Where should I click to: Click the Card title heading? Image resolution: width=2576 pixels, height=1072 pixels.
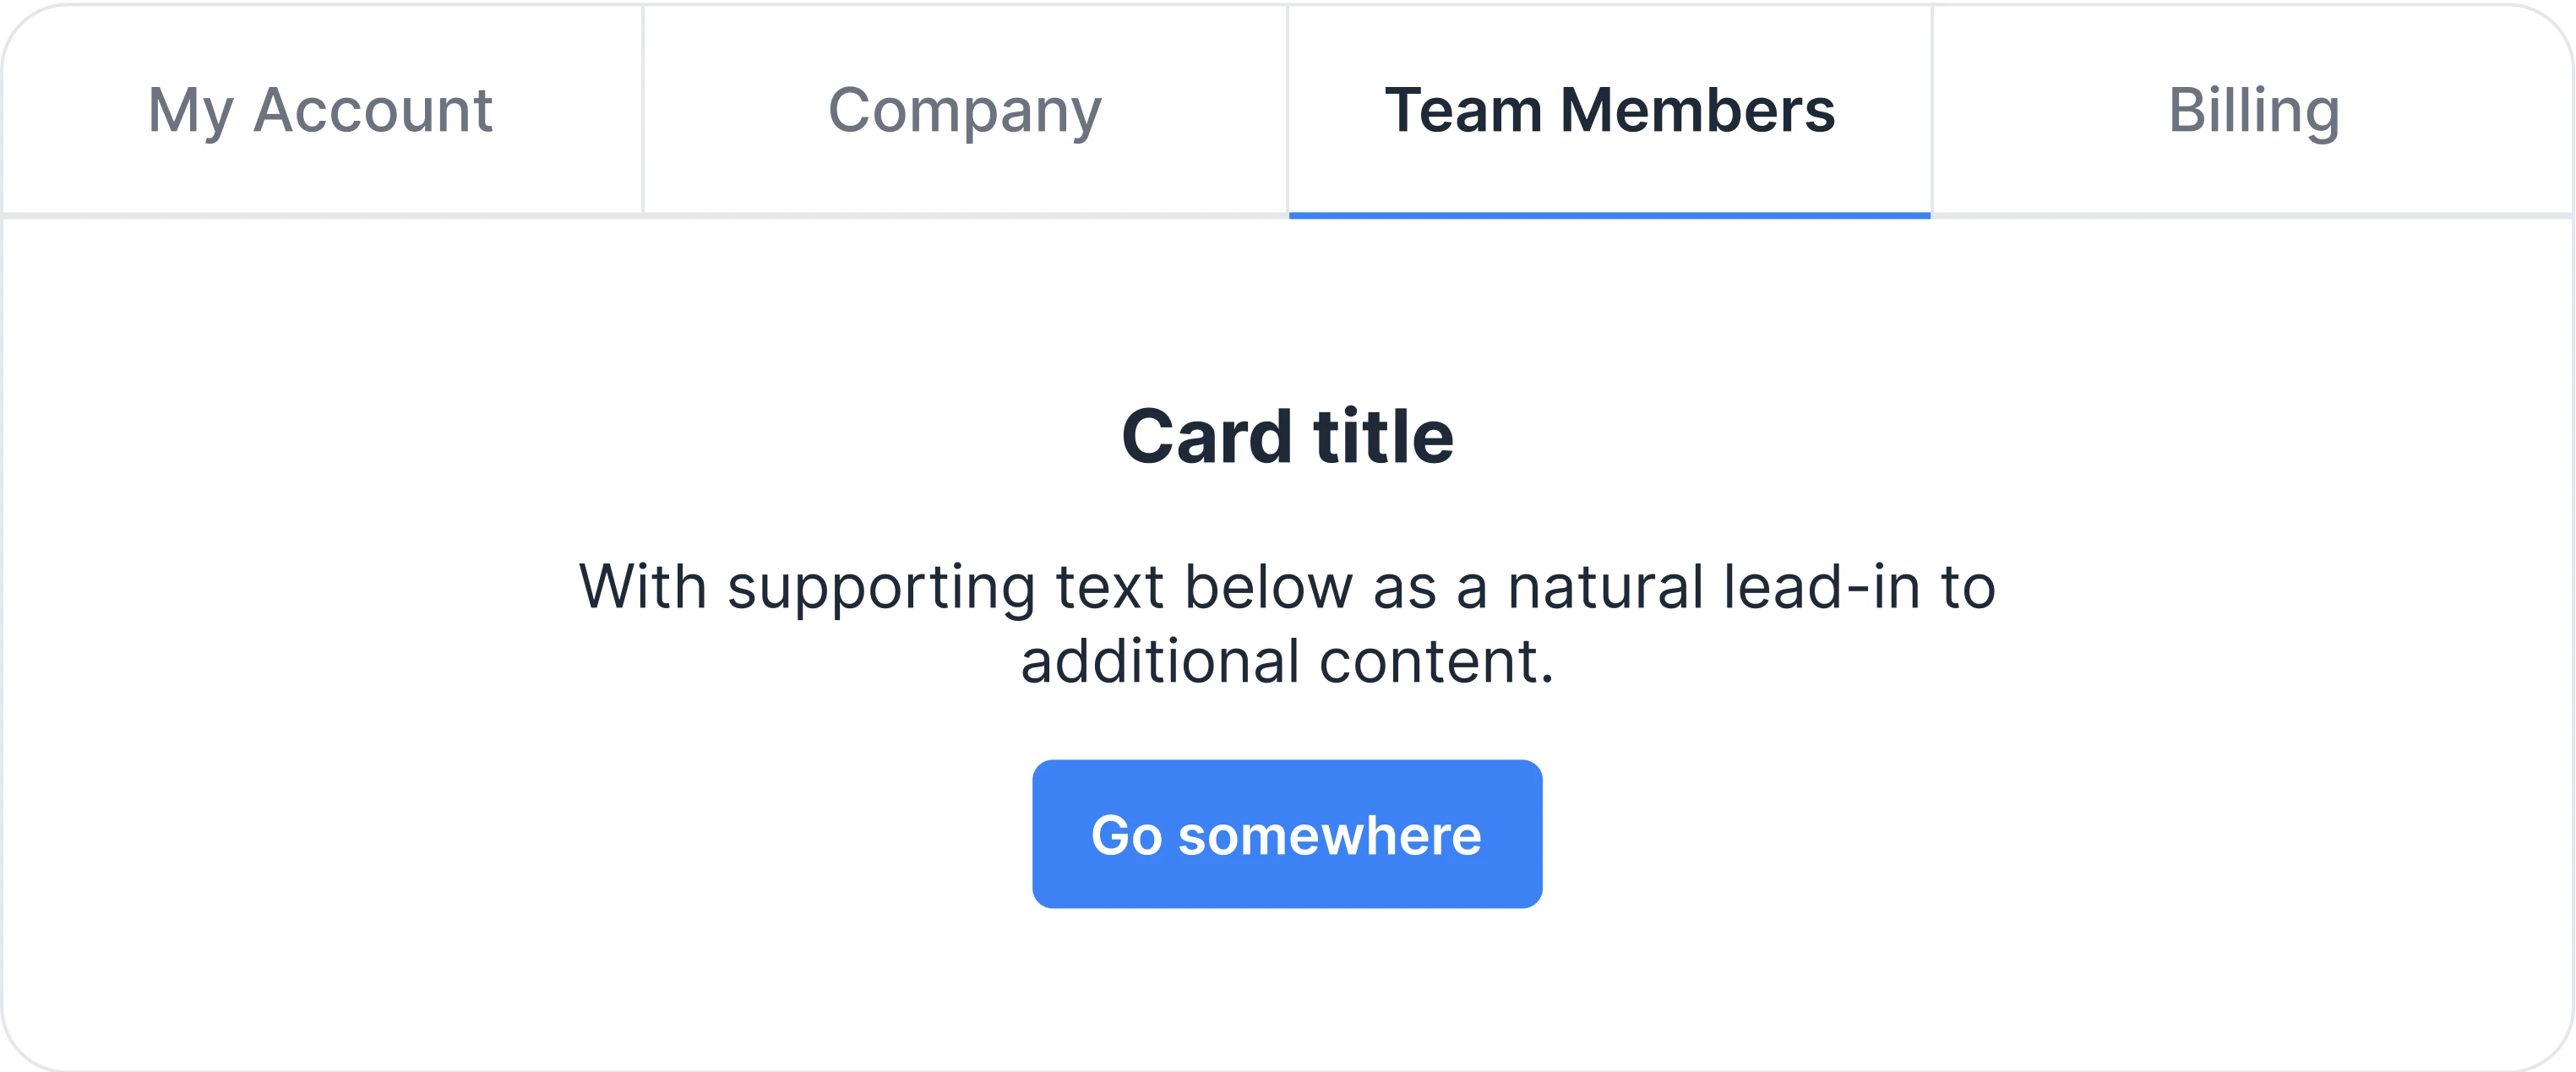[x=1287, y=437]
